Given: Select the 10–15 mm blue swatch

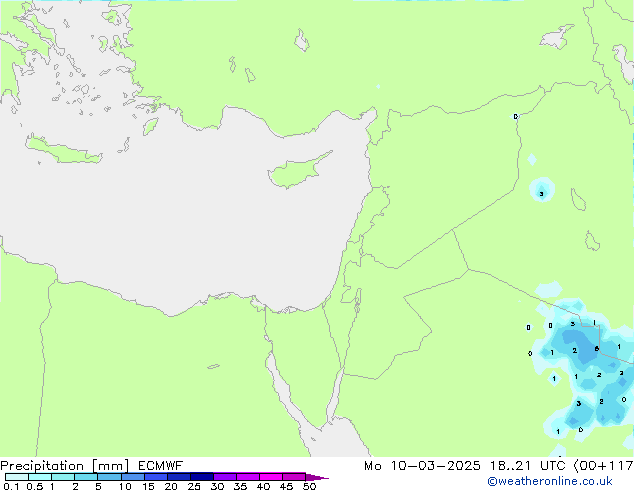Looking at the screenshot, I should click(132, 477).
